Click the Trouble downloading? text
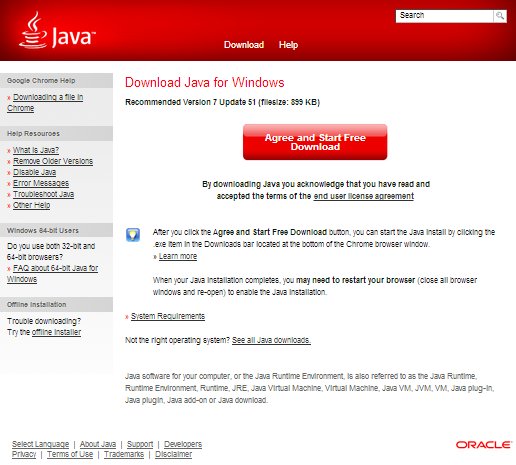The width and height of the screenshot is (516, 465). [44, 321]
